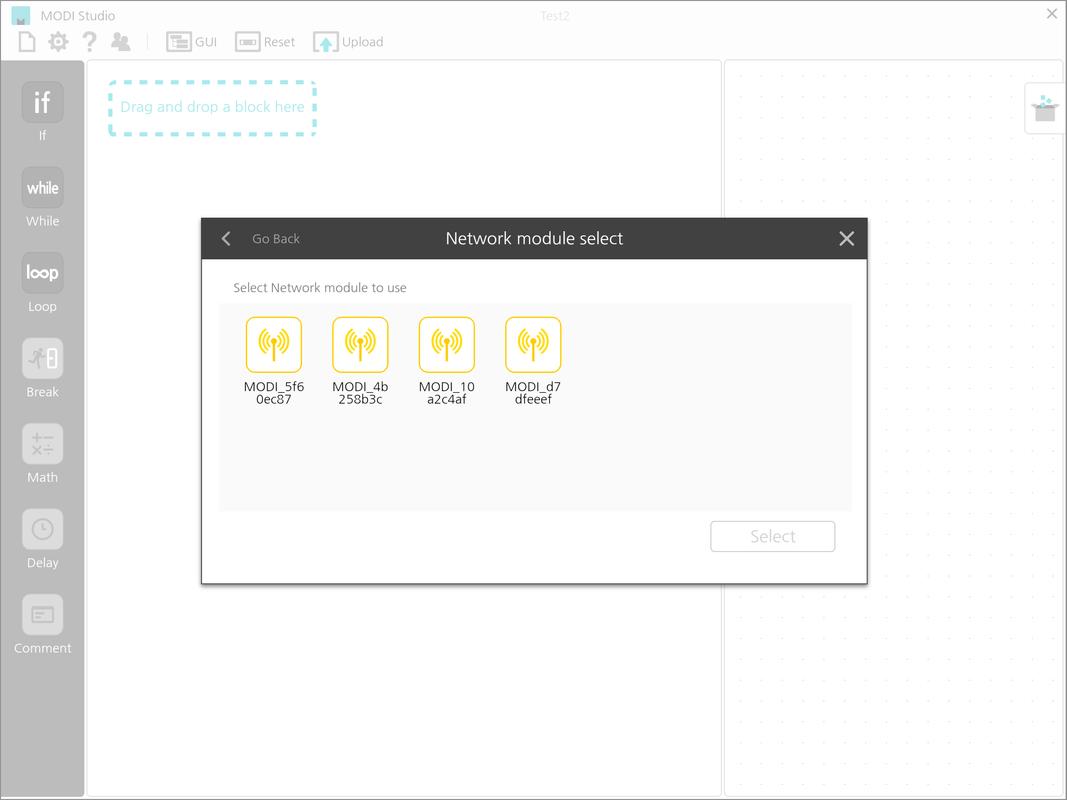Select network module MODI_5f60ec87

274,344
